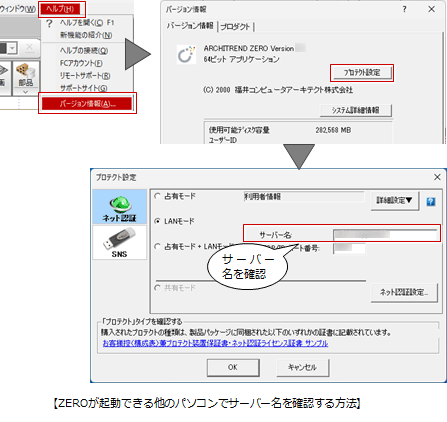Choose バージョン情報(A)... menu entry
Image resolution: width=447 pixels, height=422 pixels.
[x=87, y=104]
